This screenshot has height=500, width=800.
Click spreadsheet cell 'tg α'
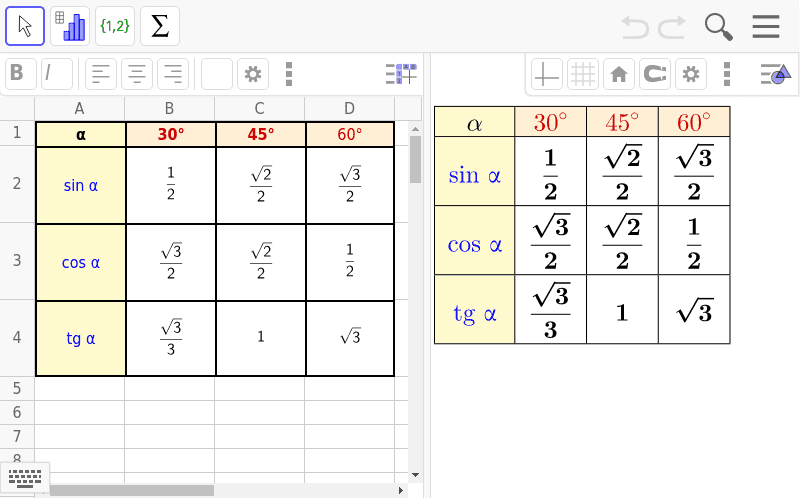(81, 338)
